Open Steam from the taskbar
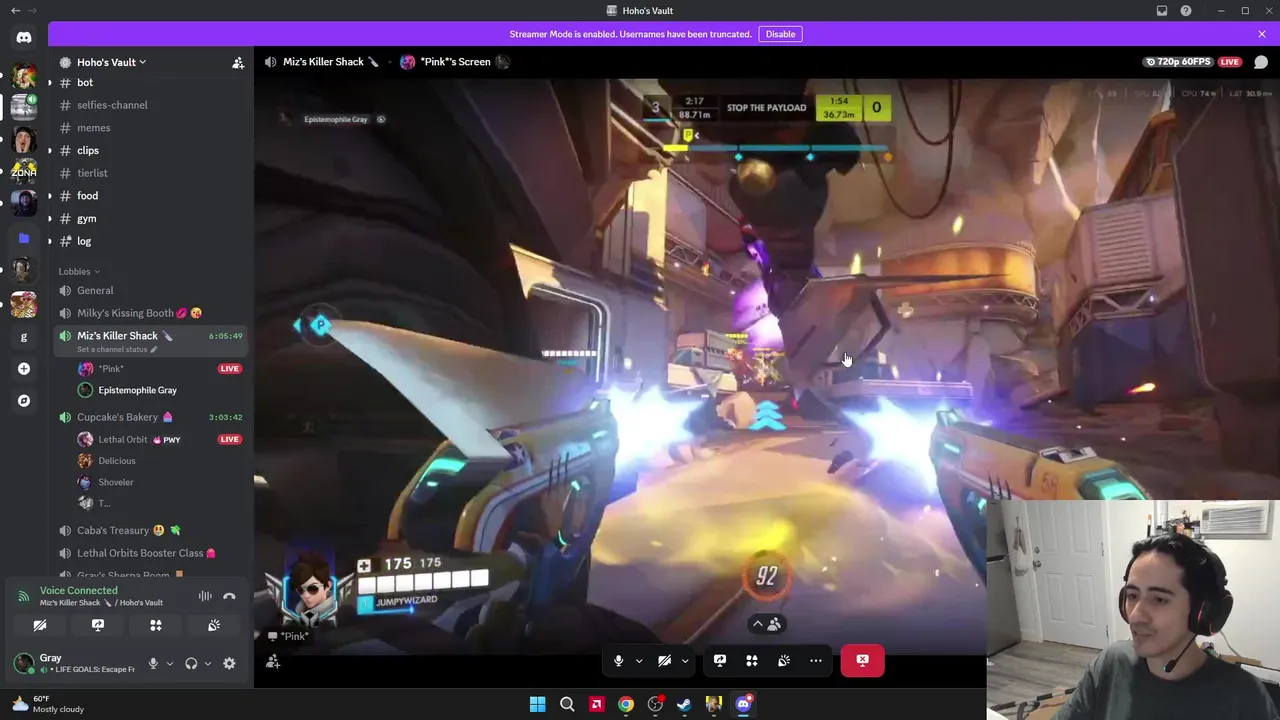 coord(684,704)
